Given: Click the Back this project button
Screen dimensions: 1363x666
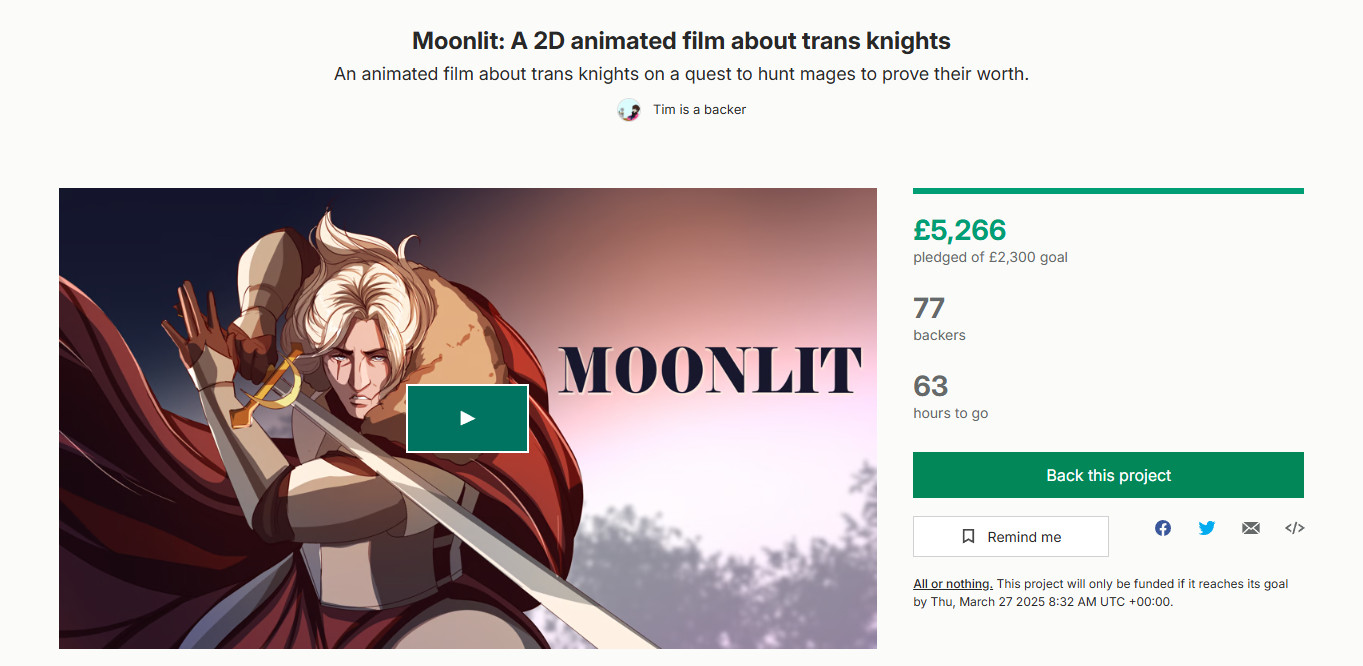Looking at the screenshot, I should [x=1108, y=475].
